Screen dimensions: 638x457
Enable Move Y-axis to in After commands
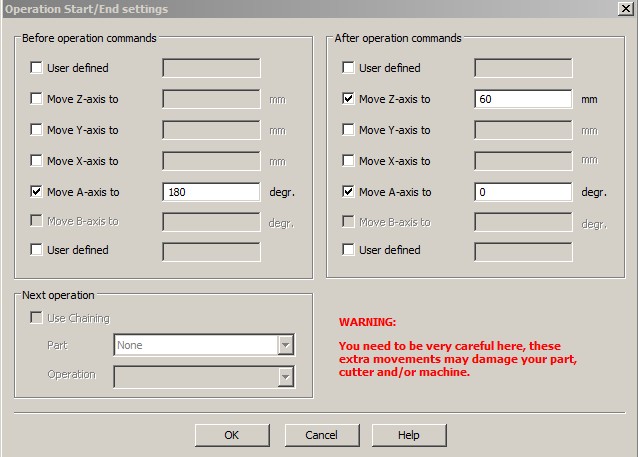click(349, 130)
